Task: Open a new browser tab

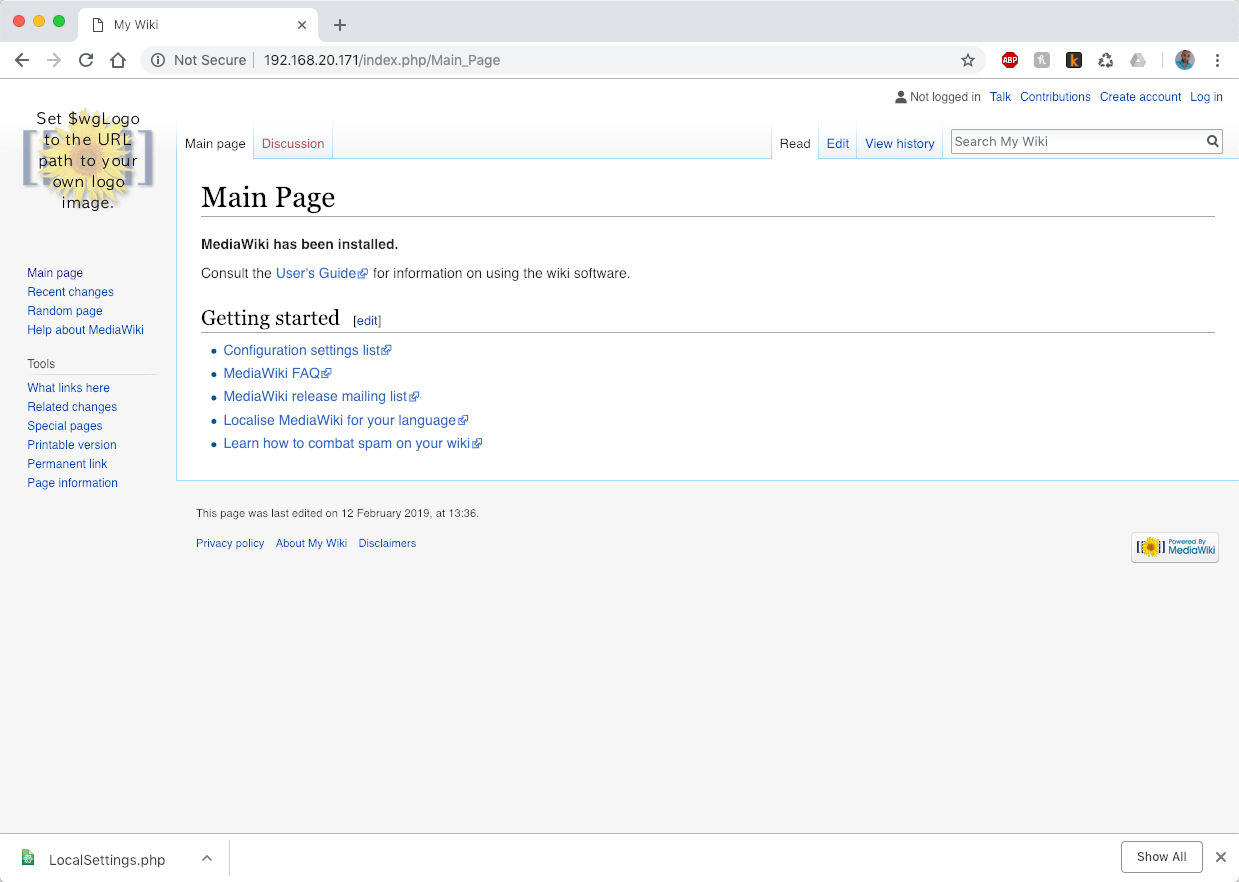Action: (340, 25)
